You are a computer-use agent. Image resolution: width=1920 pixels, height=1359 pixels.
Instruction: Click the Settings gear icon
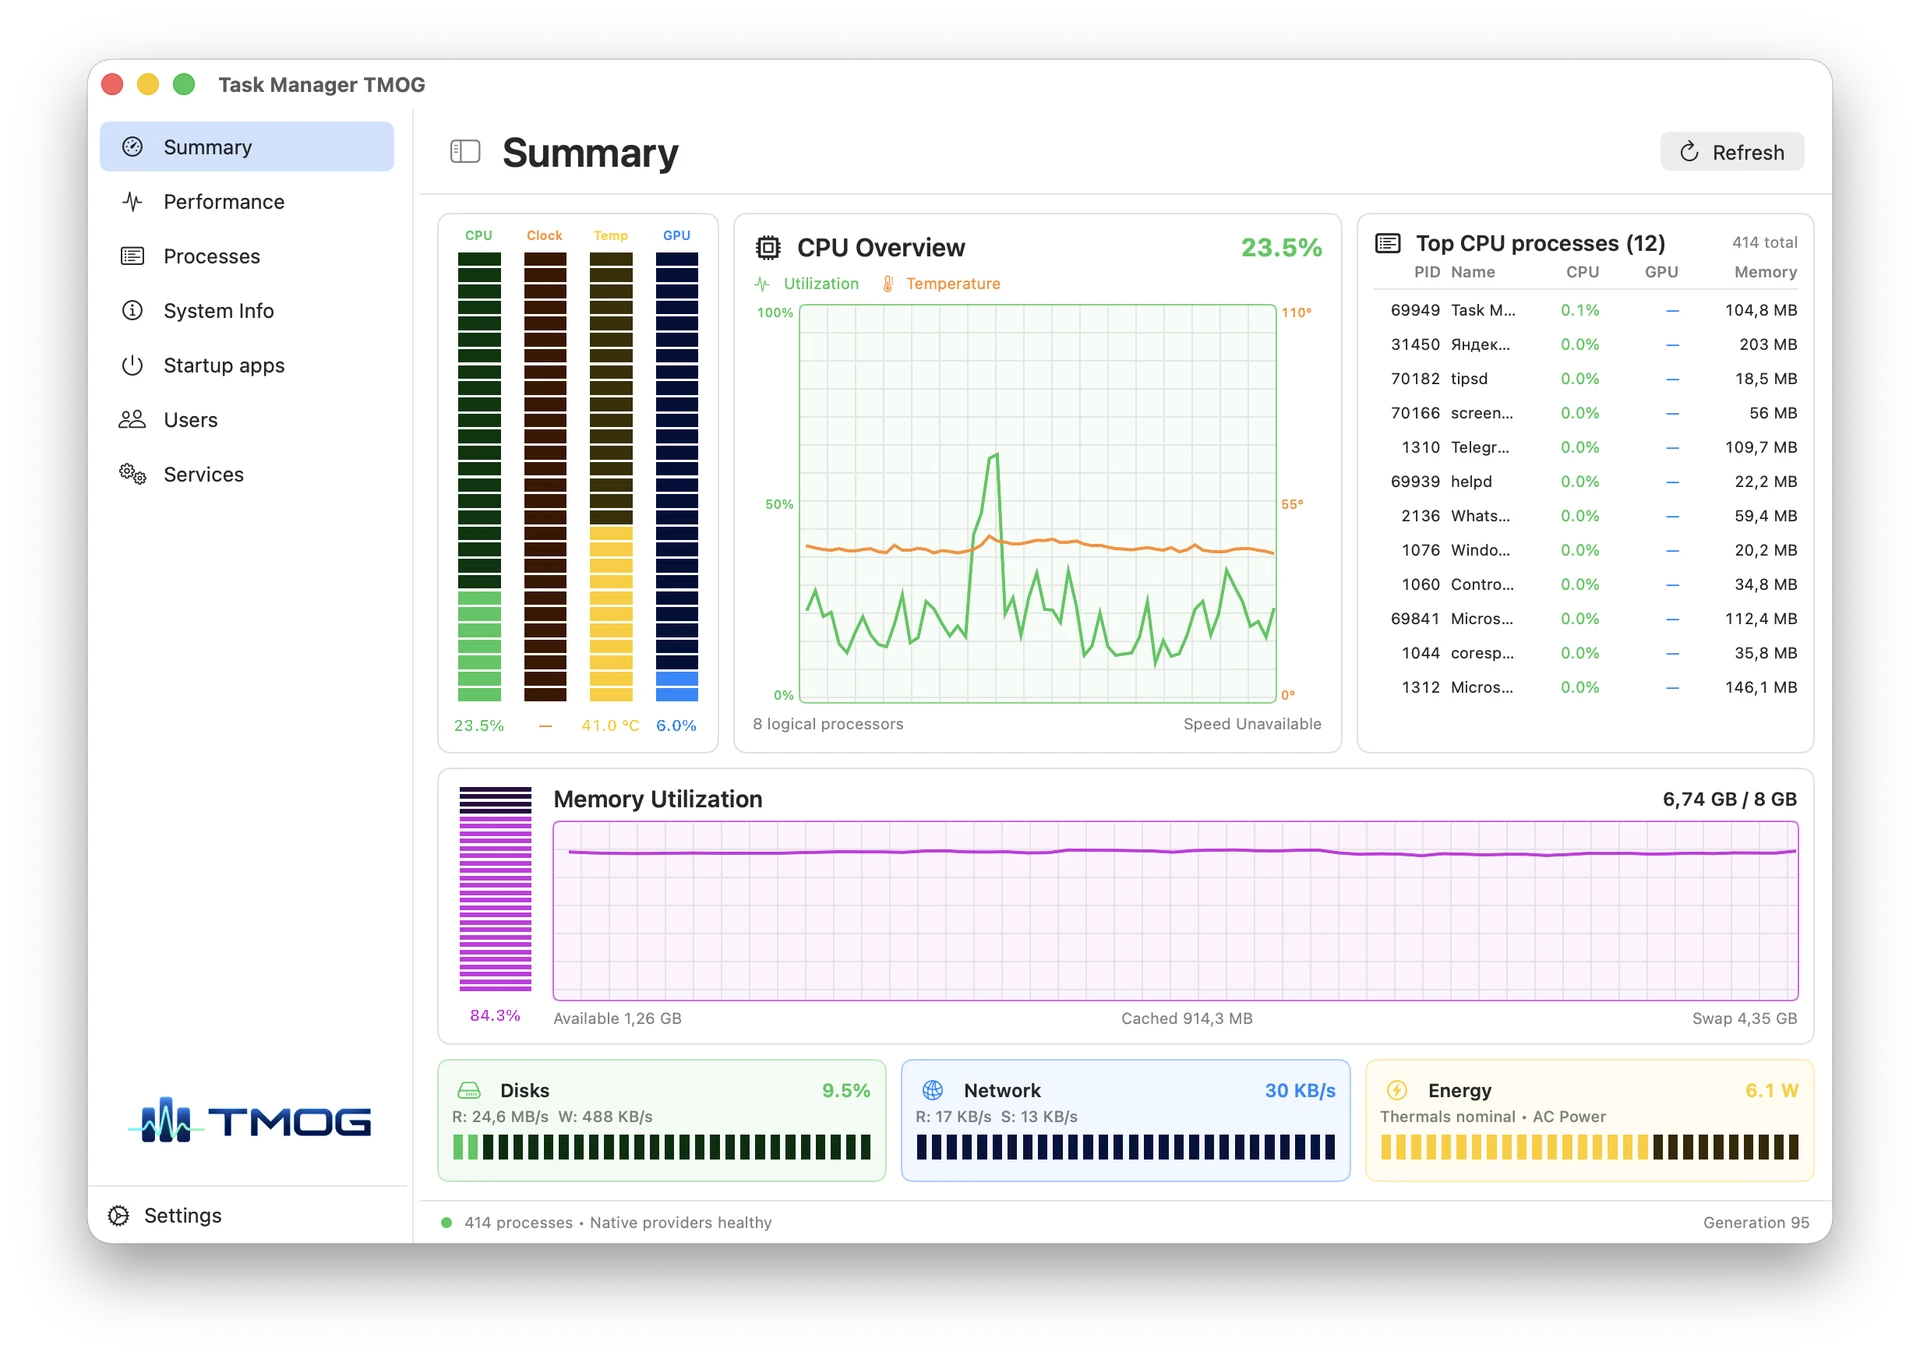pyautogui.click(x=119, y=1215)
